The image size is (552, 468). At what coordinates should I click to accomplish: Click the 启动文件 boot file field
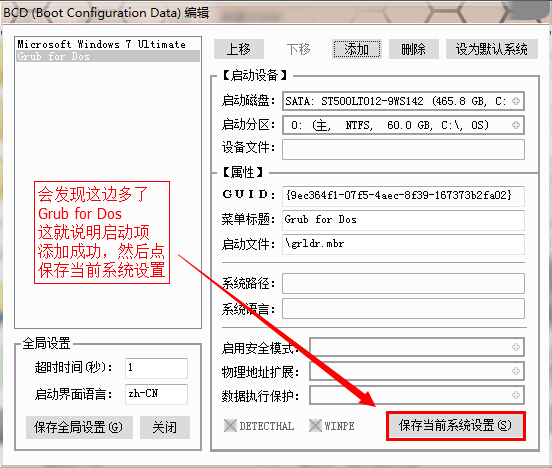click(x=403, y=244)
